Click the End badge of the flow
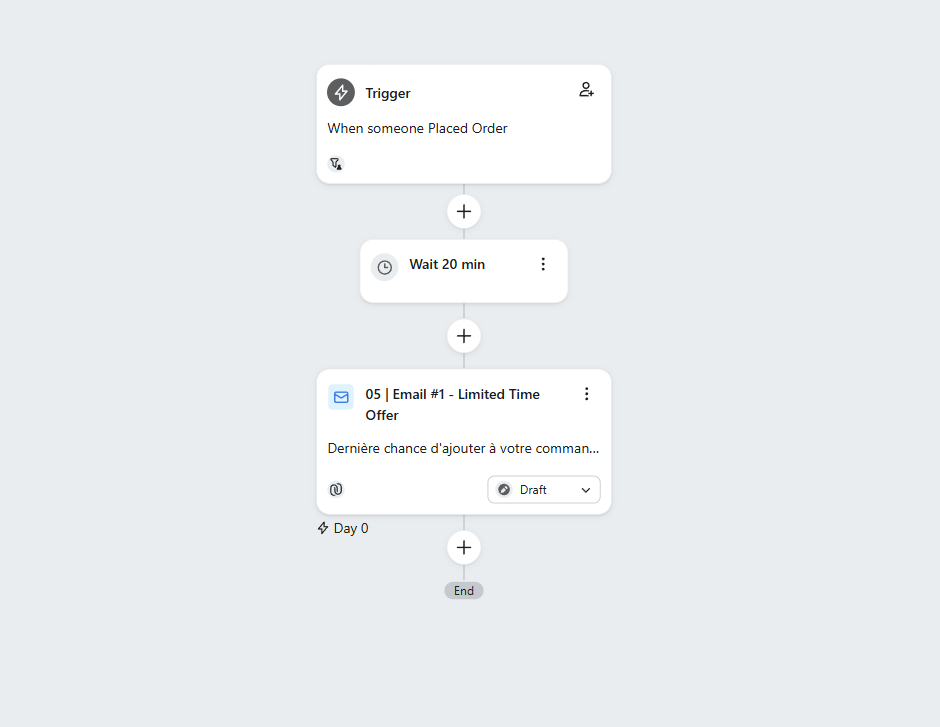This screenshot has width=940, height=727. click(x=464, y=591)
